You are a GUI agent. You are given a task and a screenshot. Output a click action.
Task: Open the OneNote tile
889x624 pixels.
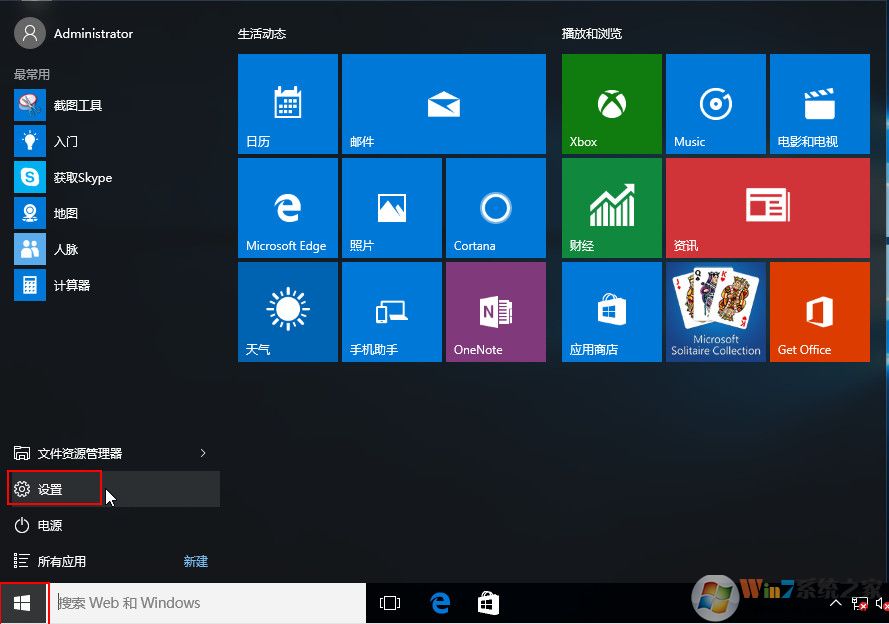(x=495, y=312)
